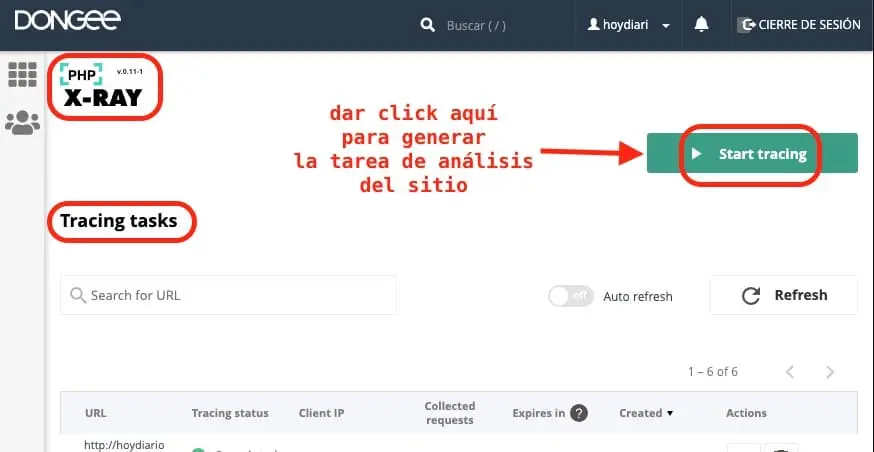Click the Refresh button
The height and width of the screenshot is (452, 874).
point(784,295)
